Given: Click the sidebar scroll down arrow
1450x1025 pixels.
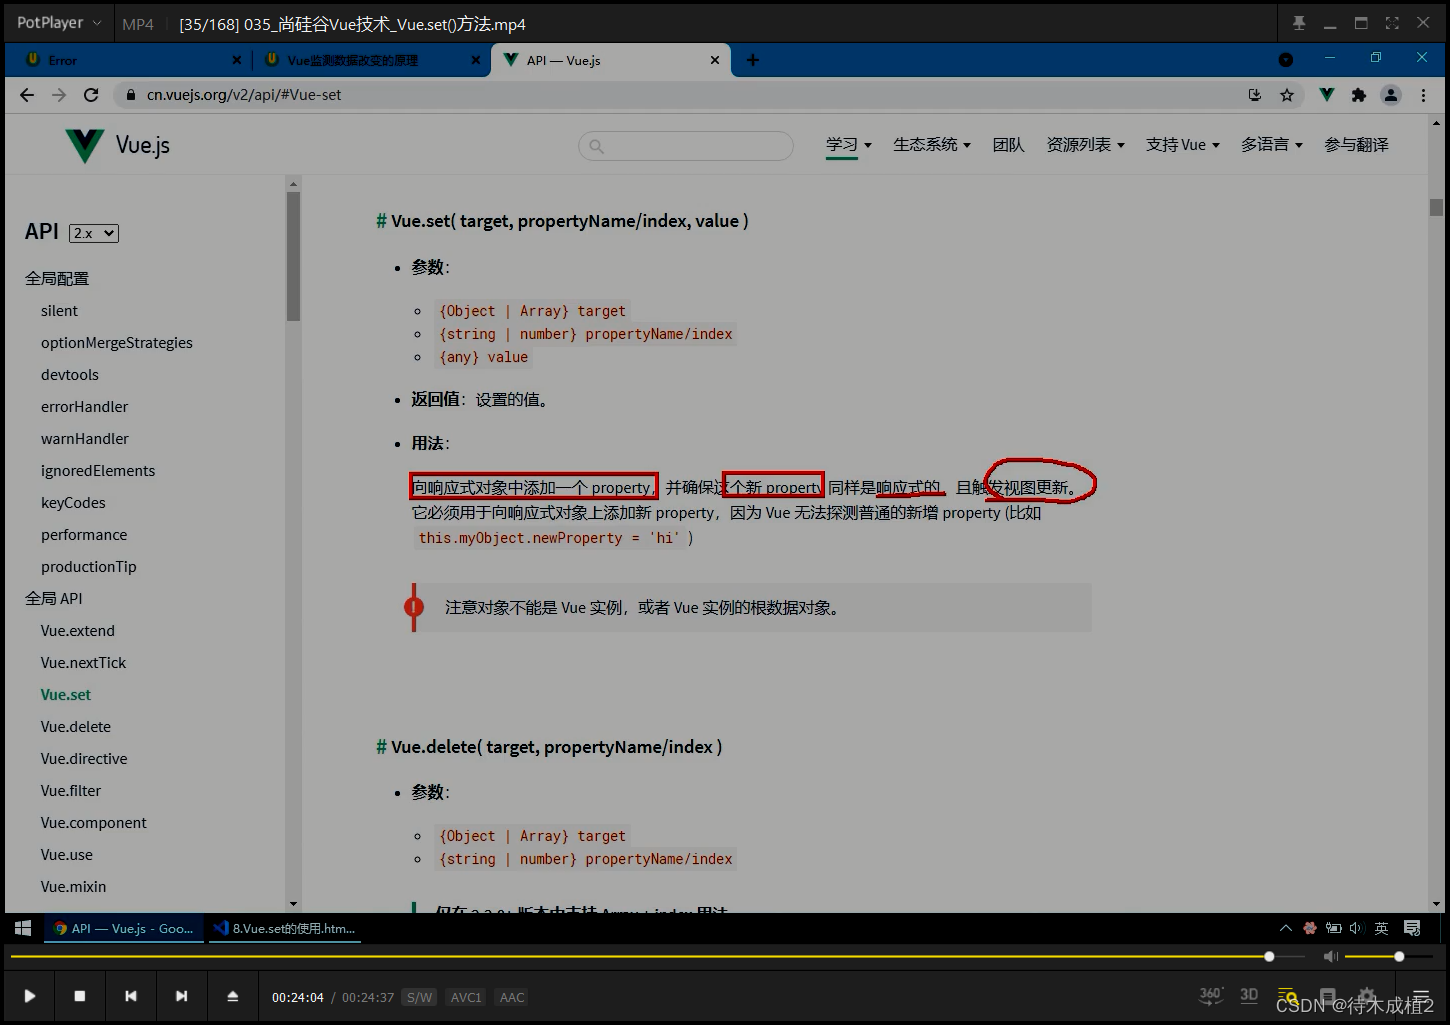Looking at the screenshot, I should pyautogui.click(x=293, y=904).
